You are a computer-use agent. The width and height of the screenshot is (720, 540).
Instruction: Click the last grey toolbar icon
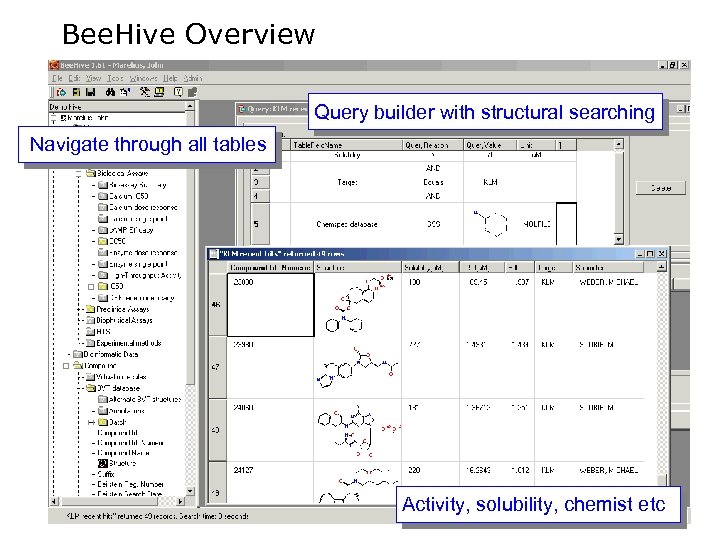coord(192,92)
